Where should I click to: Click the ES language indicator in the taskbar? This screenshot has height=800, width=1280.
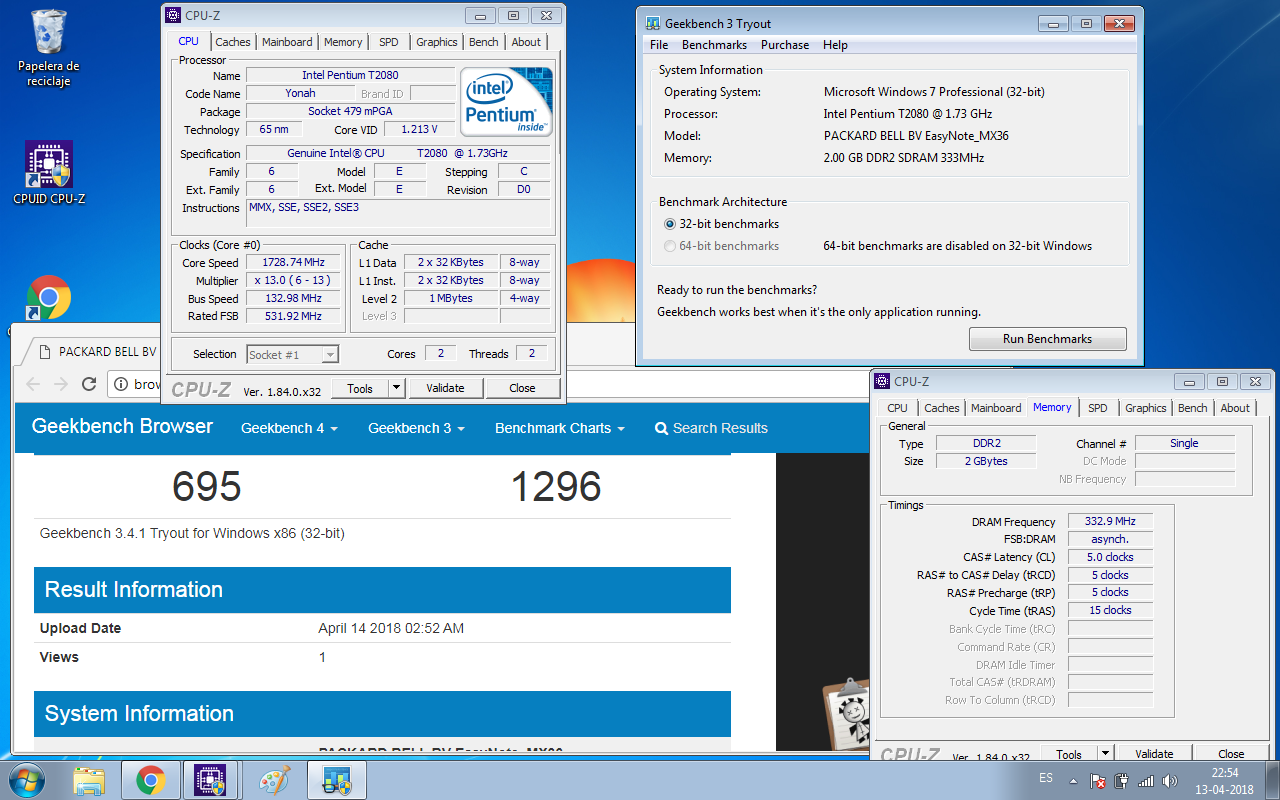[1045, 778]
